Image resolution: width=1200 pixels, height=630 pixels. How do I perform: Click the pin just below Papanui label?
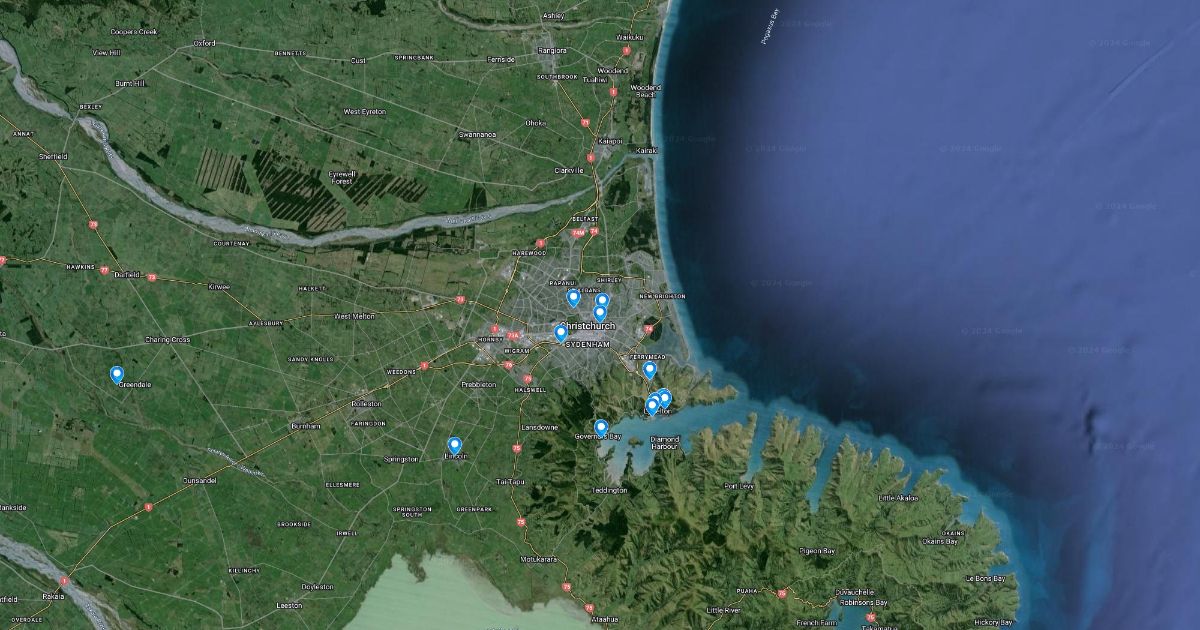pos(573,297)
